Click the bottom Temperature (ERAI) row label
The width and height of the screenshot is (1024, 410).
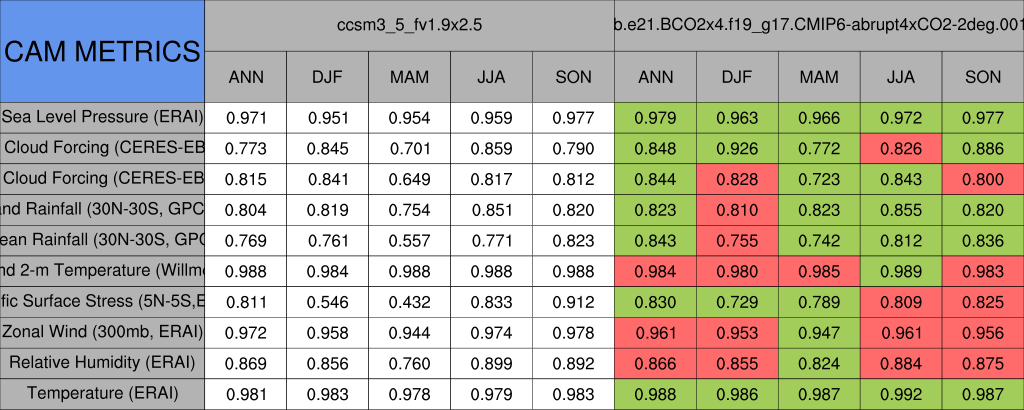(102, 393)
